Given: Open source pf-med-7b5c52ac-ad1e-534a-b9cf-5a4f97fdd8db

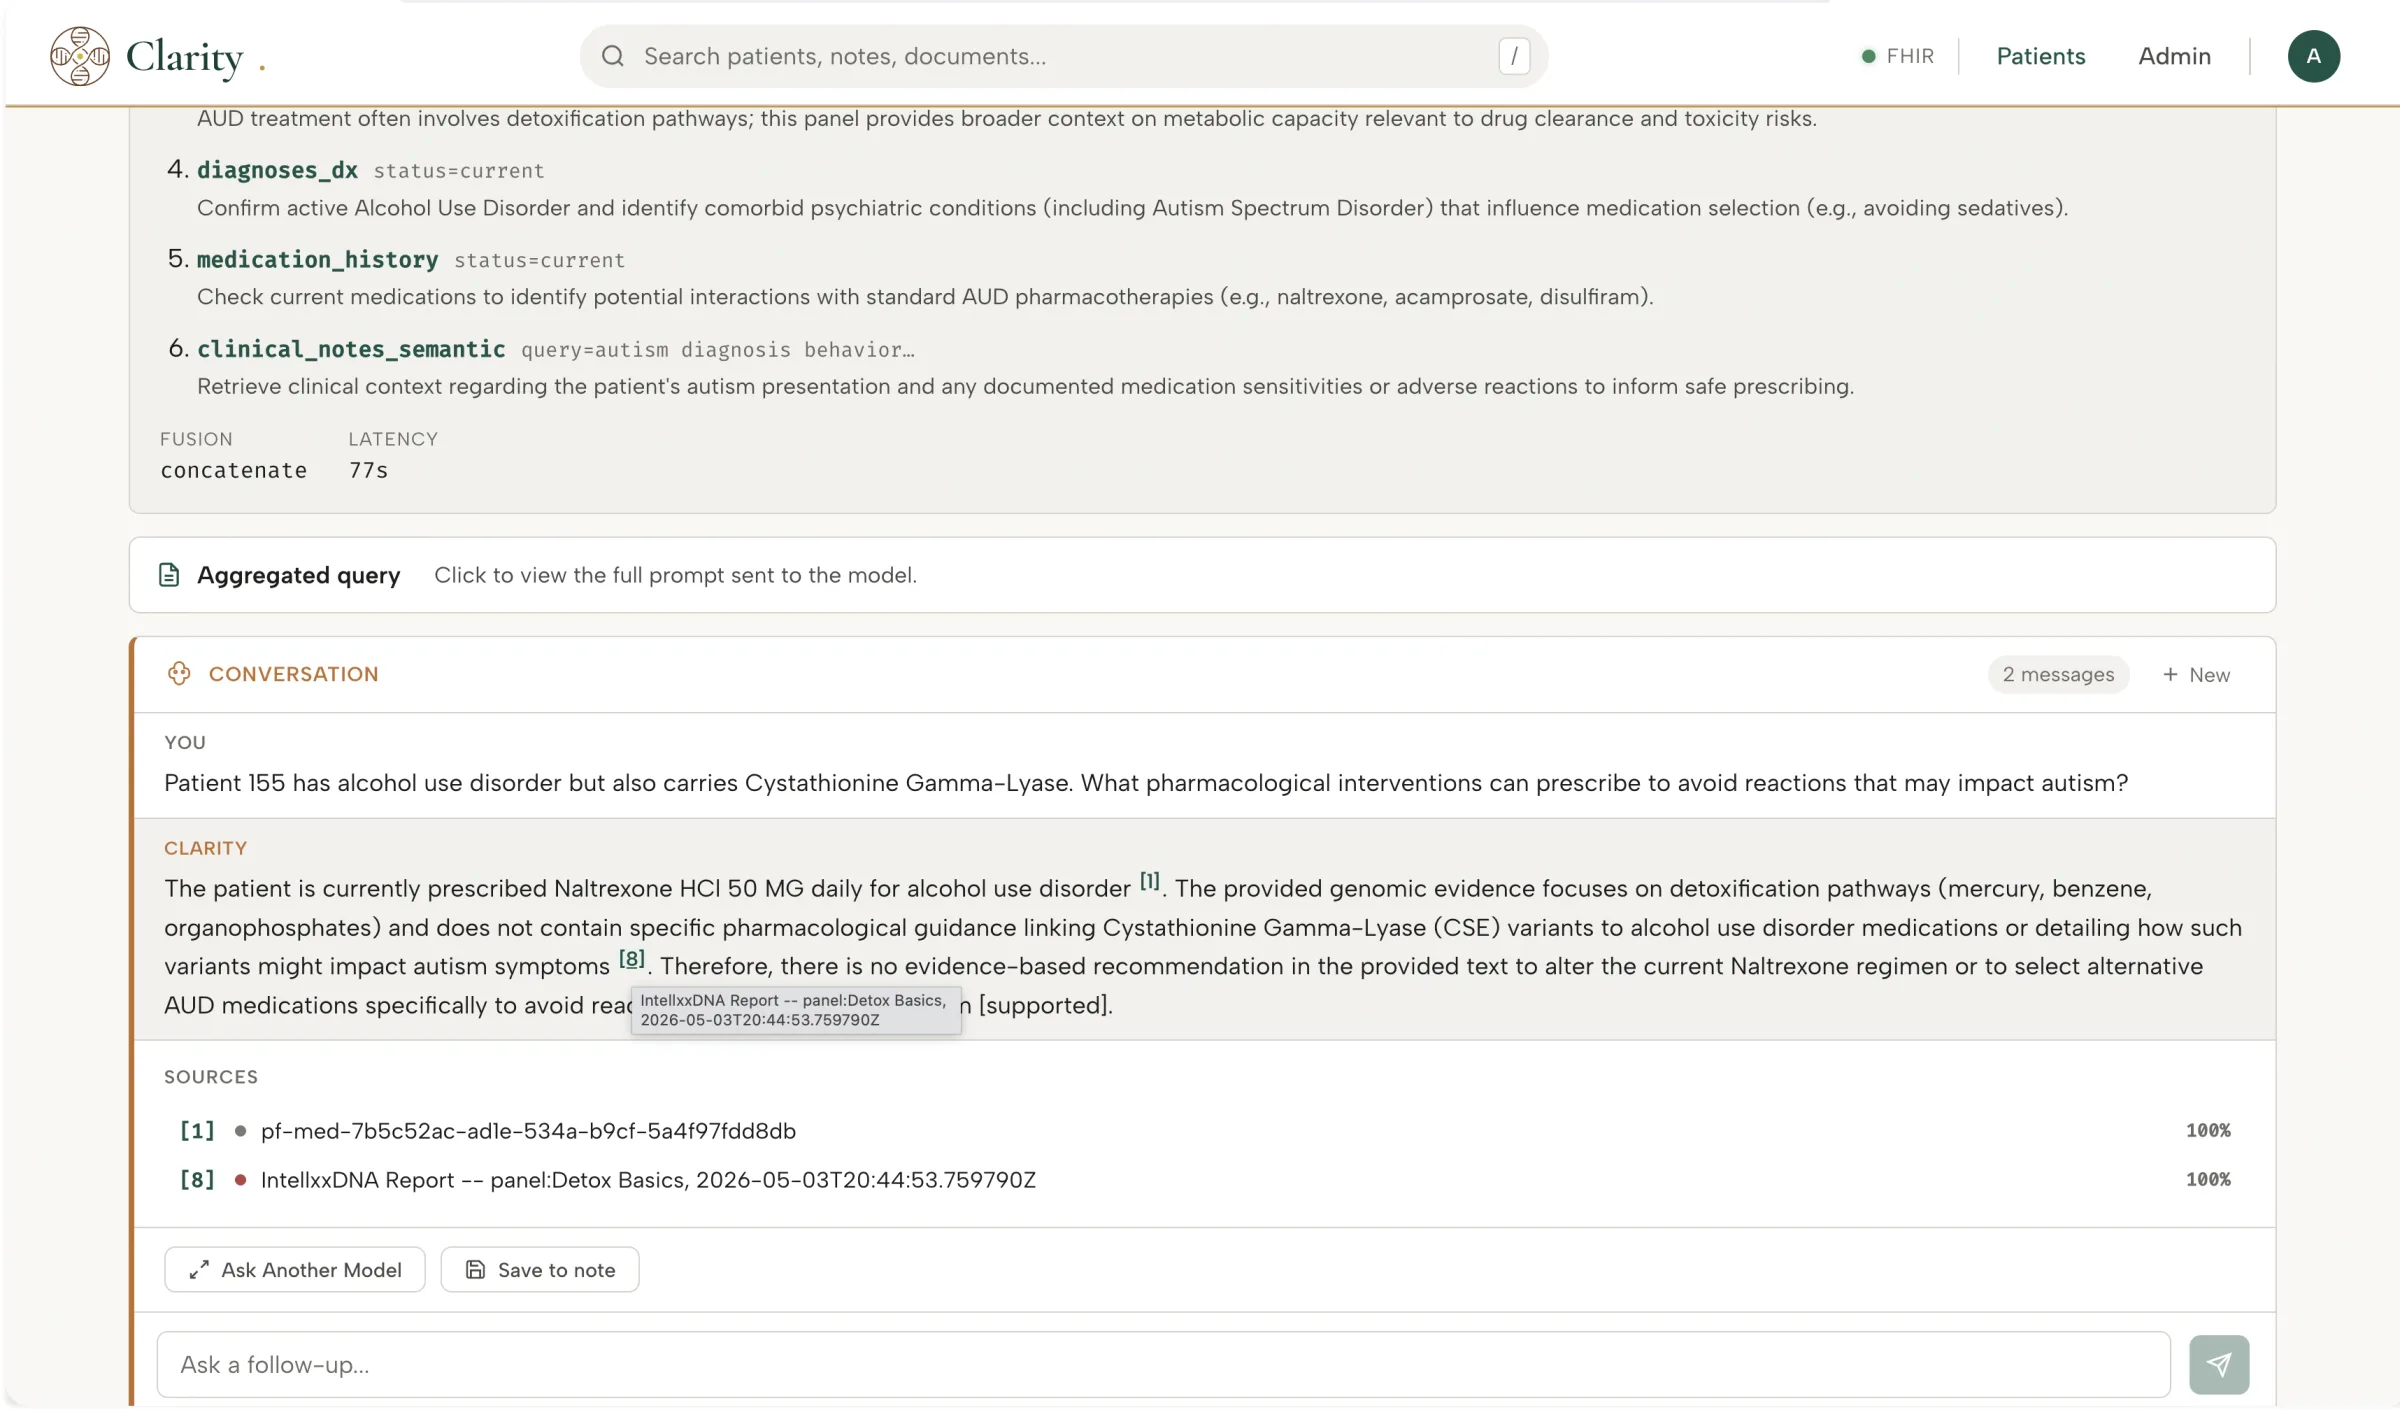Looking at the screenshot, I should point(528,1131).
